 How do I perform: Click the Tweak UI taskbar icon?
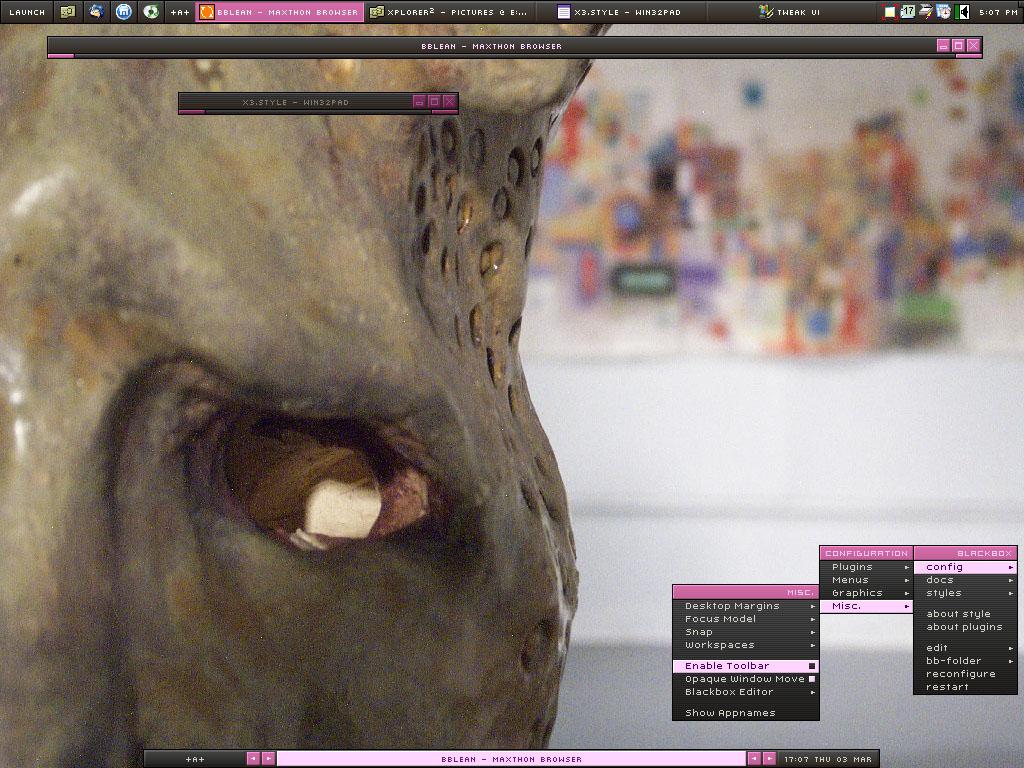click(x=766, y=12)
